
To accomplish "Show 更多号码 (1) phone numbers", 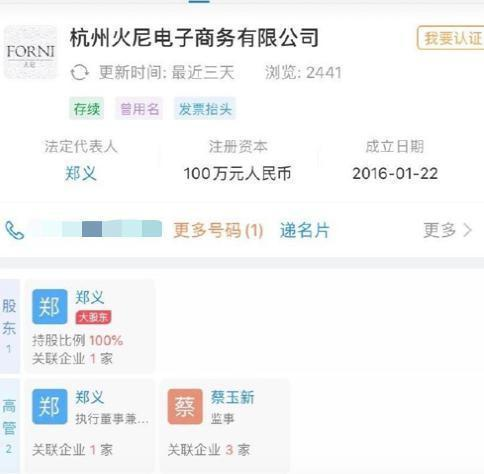I will [x=218, y=230].
